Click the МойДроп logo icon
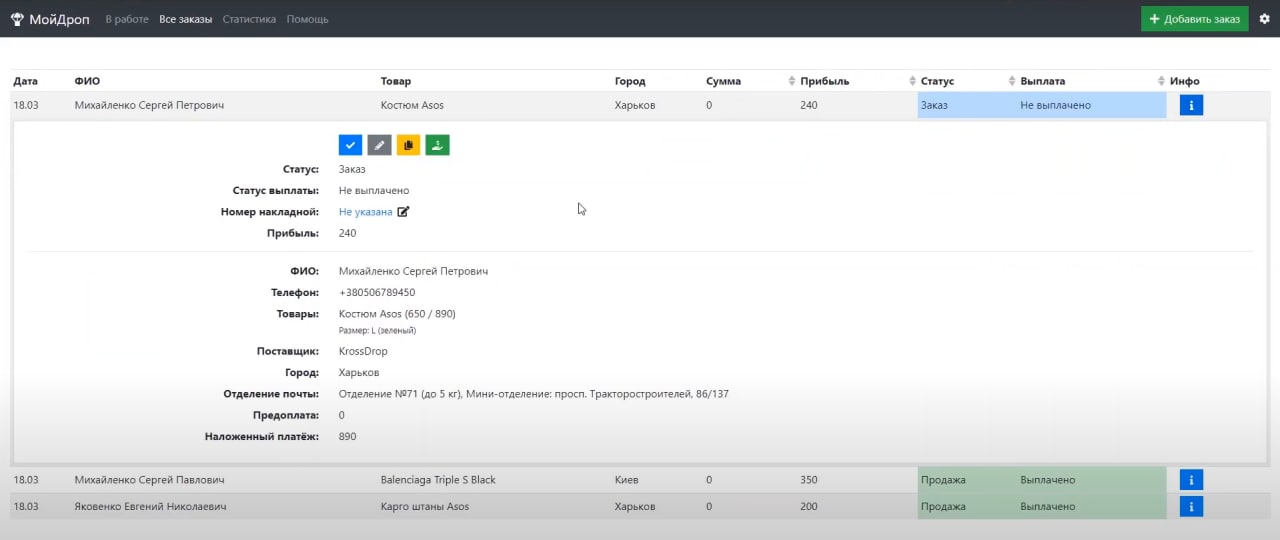 tap(16, 19)
